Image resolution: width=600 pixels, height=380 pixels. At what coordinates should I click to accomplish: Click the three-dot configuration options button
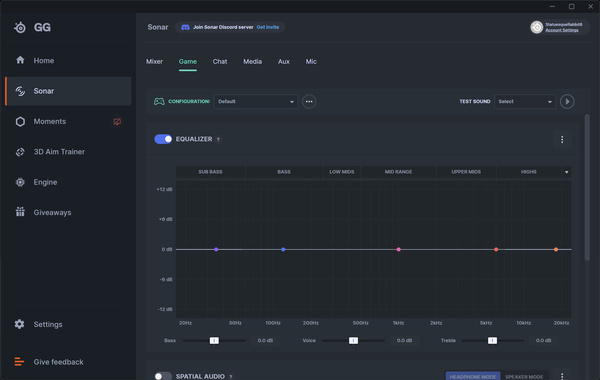click(309, 102)
